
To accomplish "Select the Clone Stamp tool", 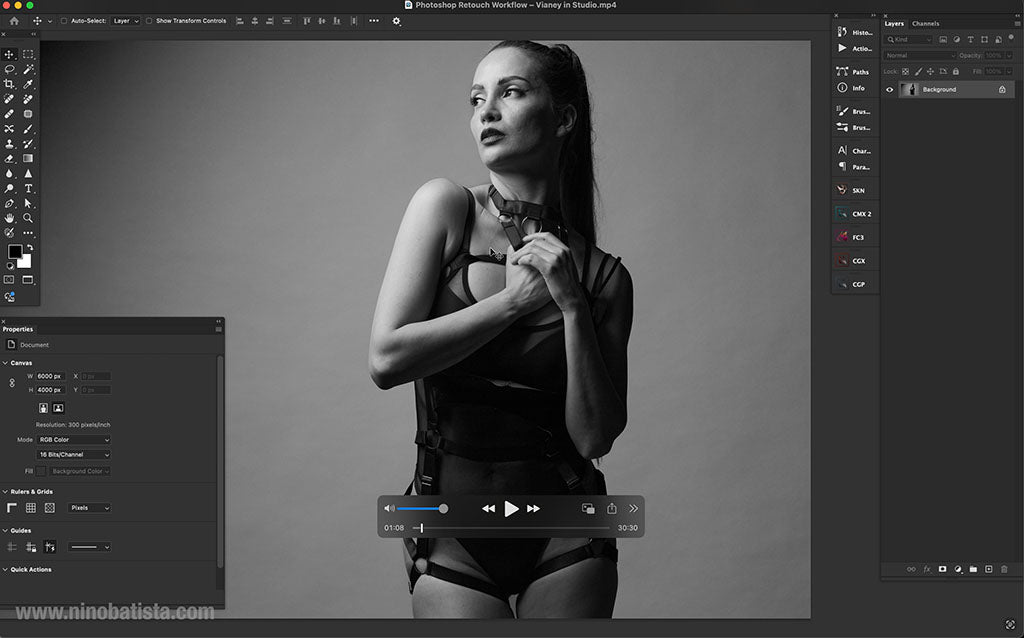I will click(10, 143).
